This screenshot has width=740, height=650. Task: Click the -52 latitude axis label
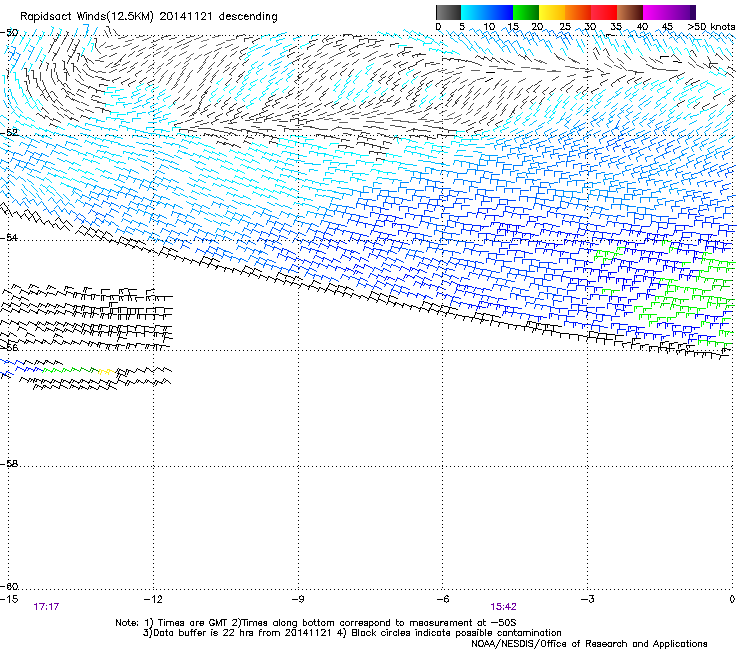pos(9,133)
